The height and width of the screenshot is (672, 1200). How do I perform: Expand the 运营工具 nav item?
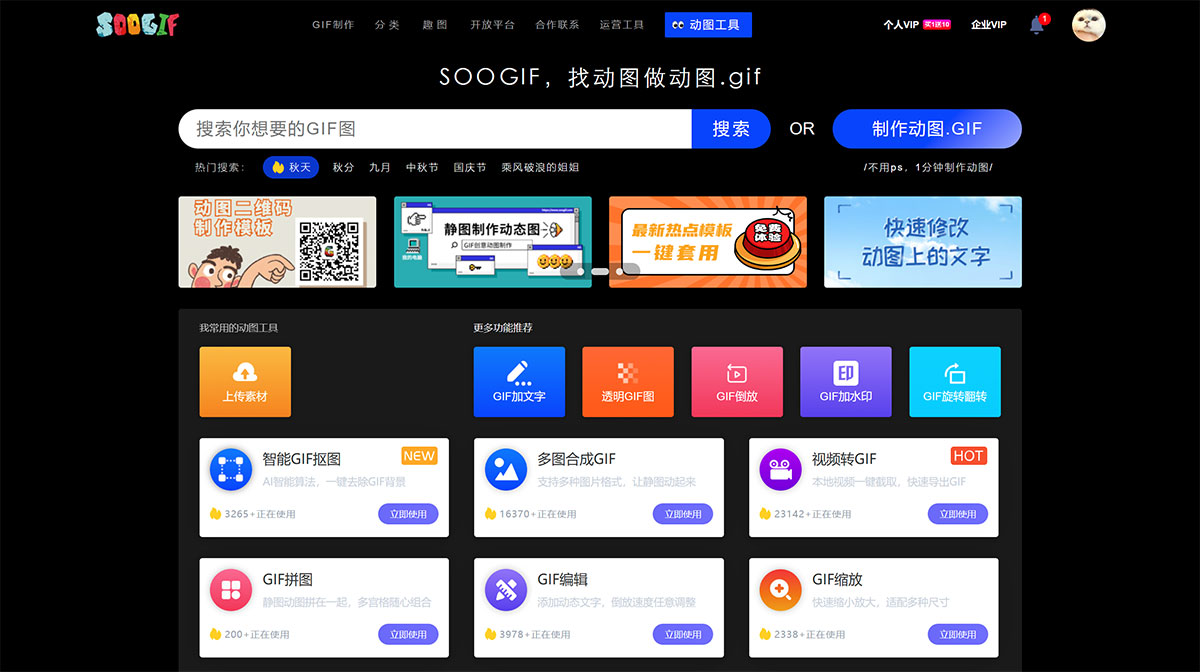point(622,24)
